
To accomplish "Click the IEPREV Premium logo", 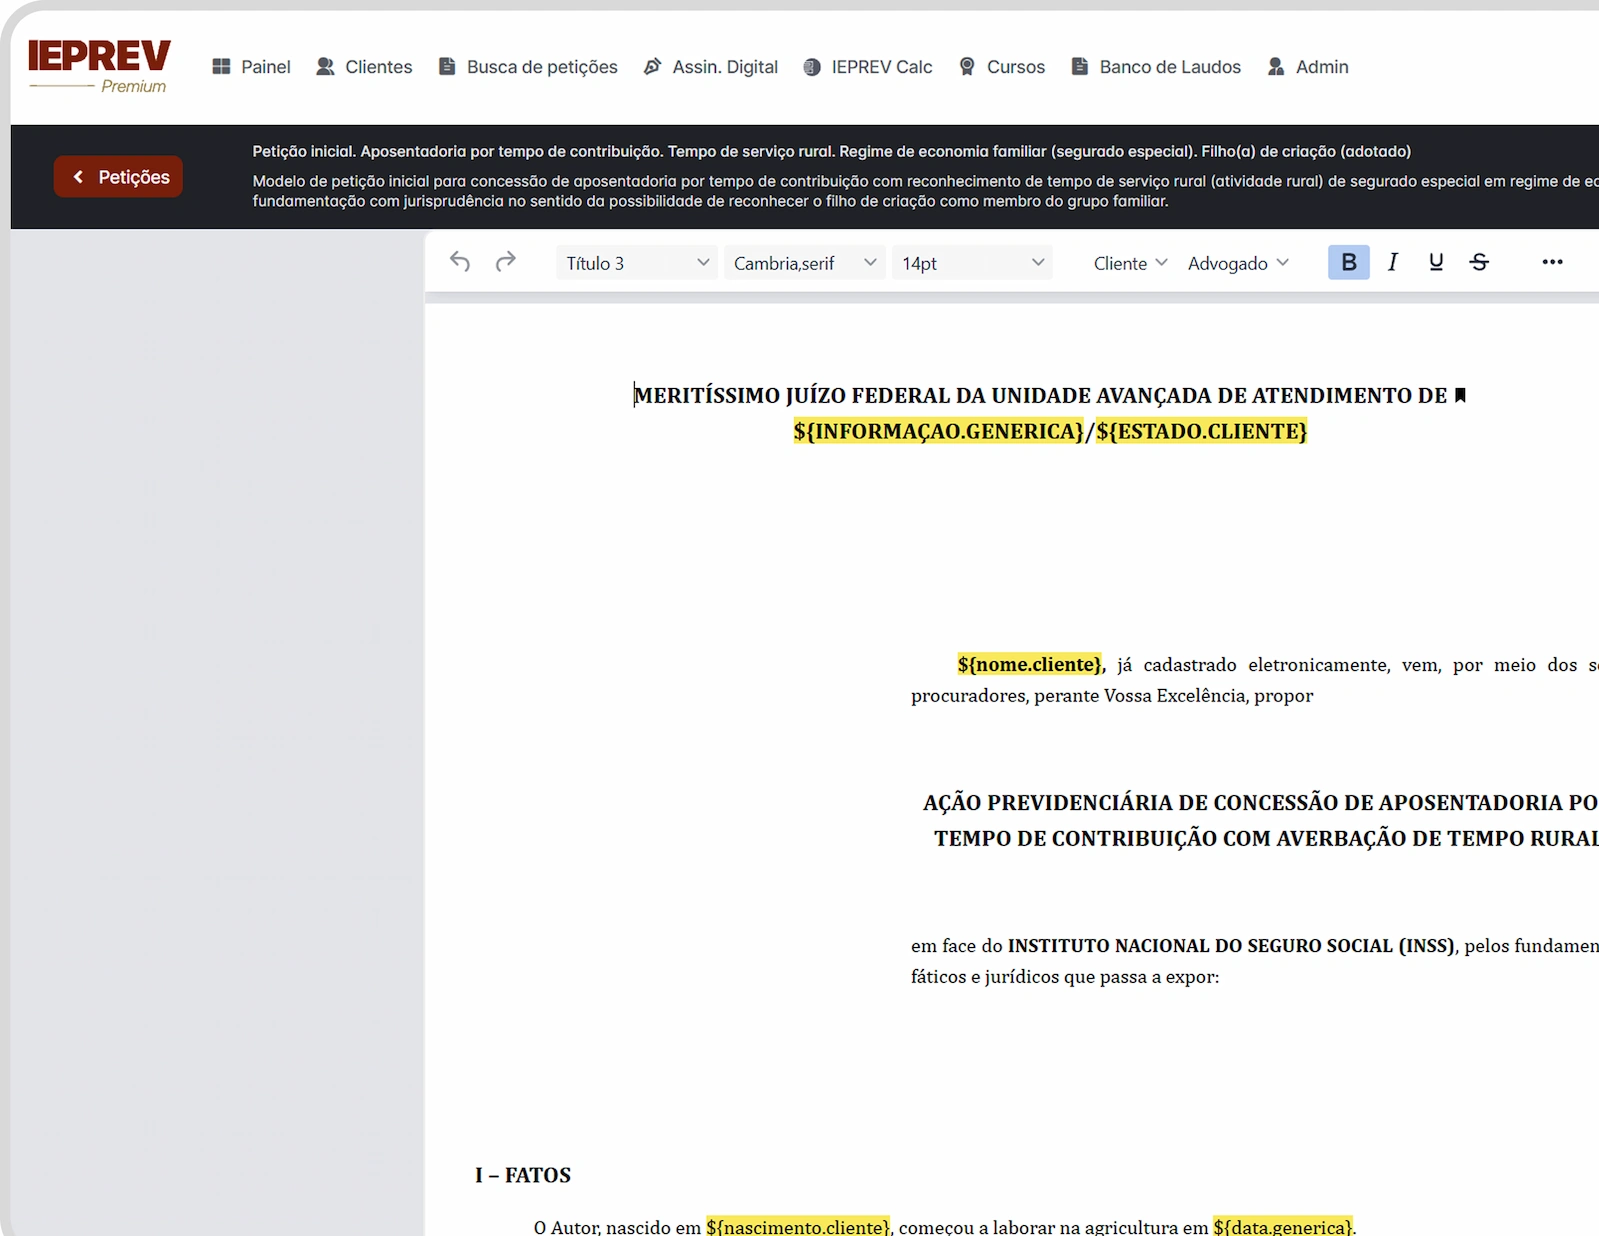I will pyautogui.click(x=99, y=67).
